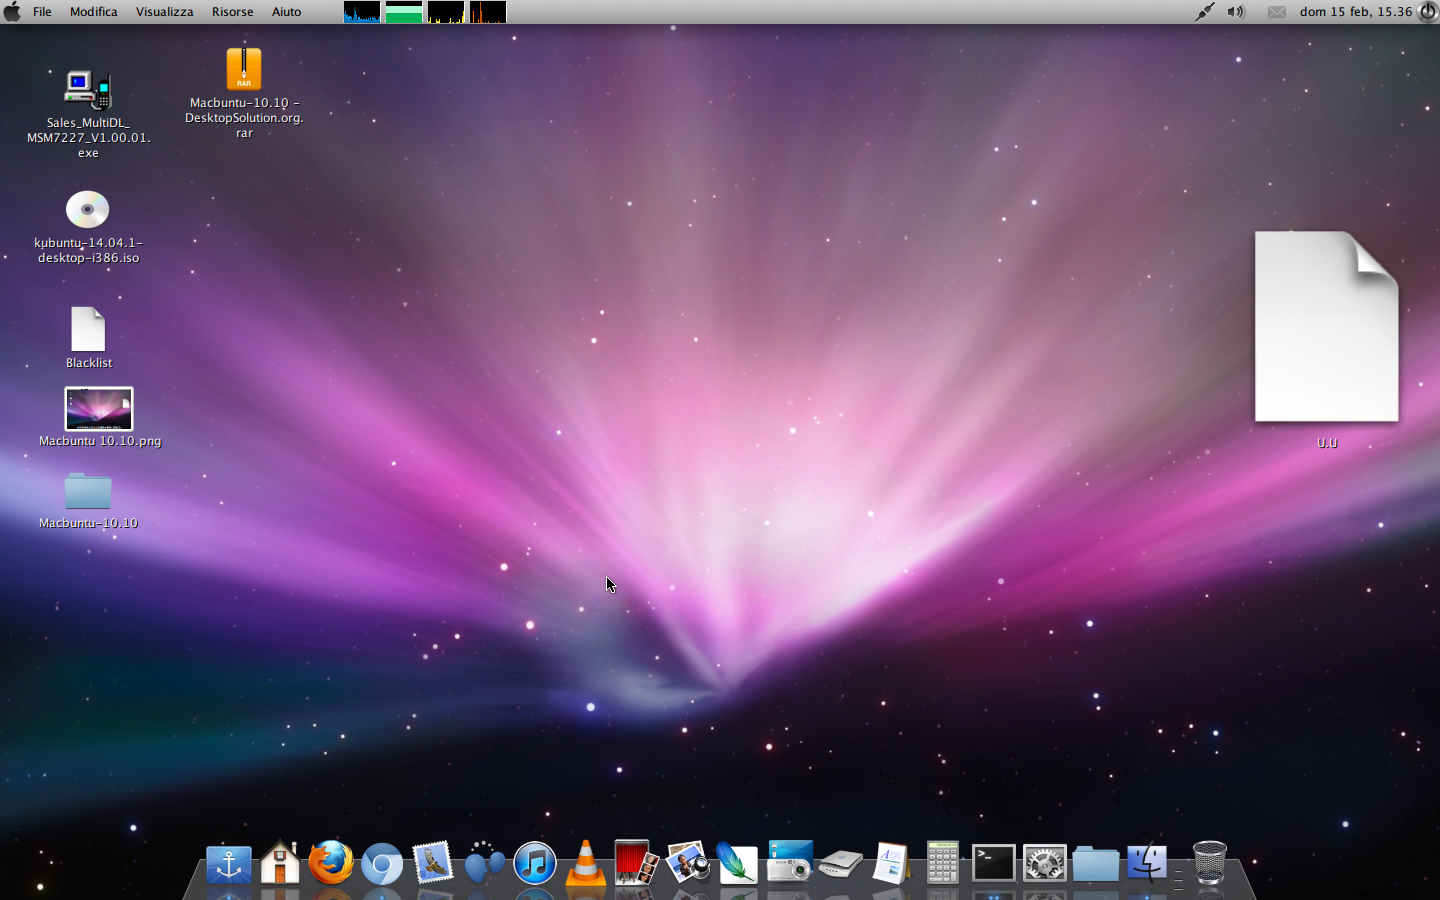The height and width of the screenshot is (900, 1440).
Task: Launch Terminal from the dock
Action: coord(994,863)
